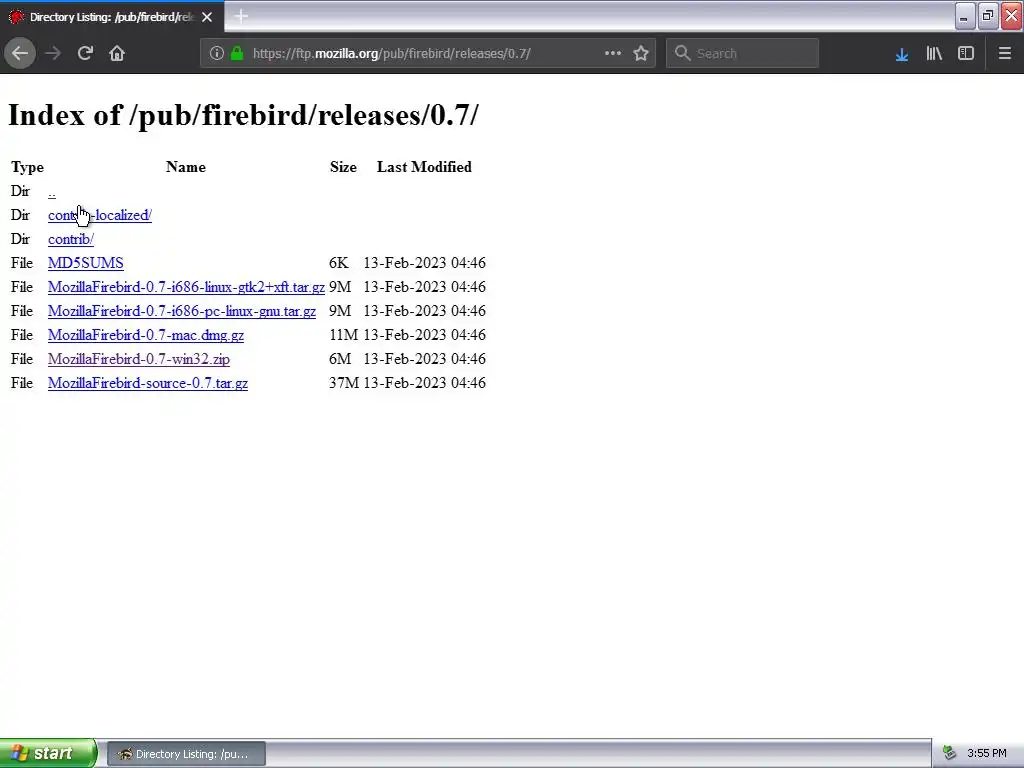Download MozillaFirebird-source-0.7.tar.gz file
The image size is (1024, 768).
pyautogui.click(x=148, y=383)
